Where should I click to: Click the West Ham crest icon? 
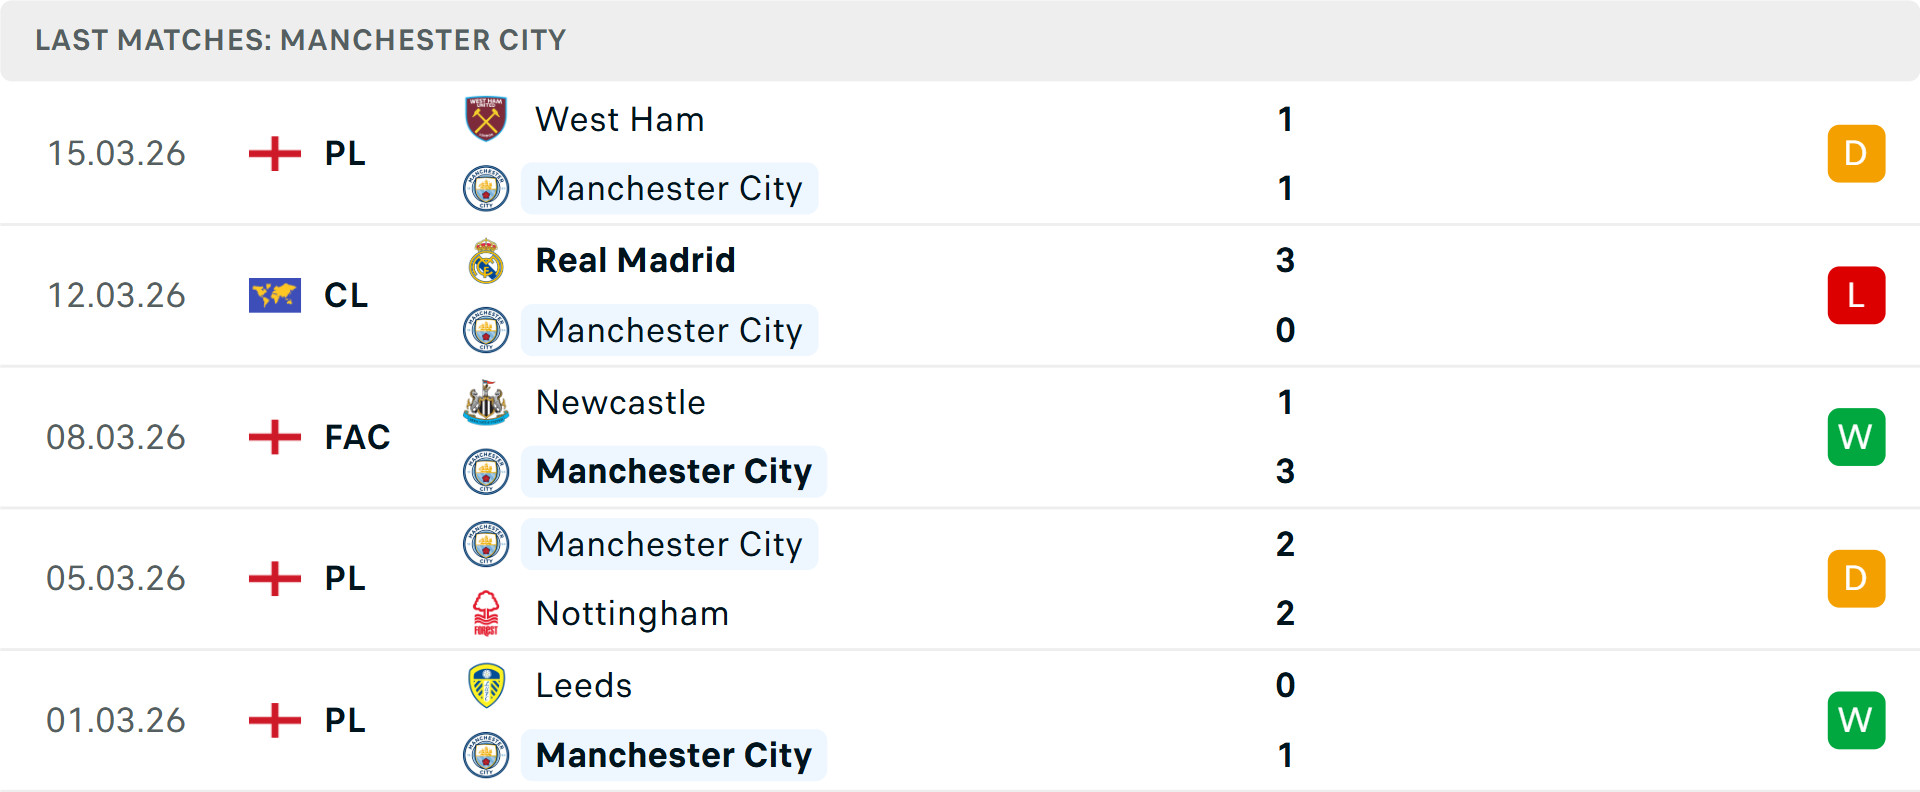(486, 119)
